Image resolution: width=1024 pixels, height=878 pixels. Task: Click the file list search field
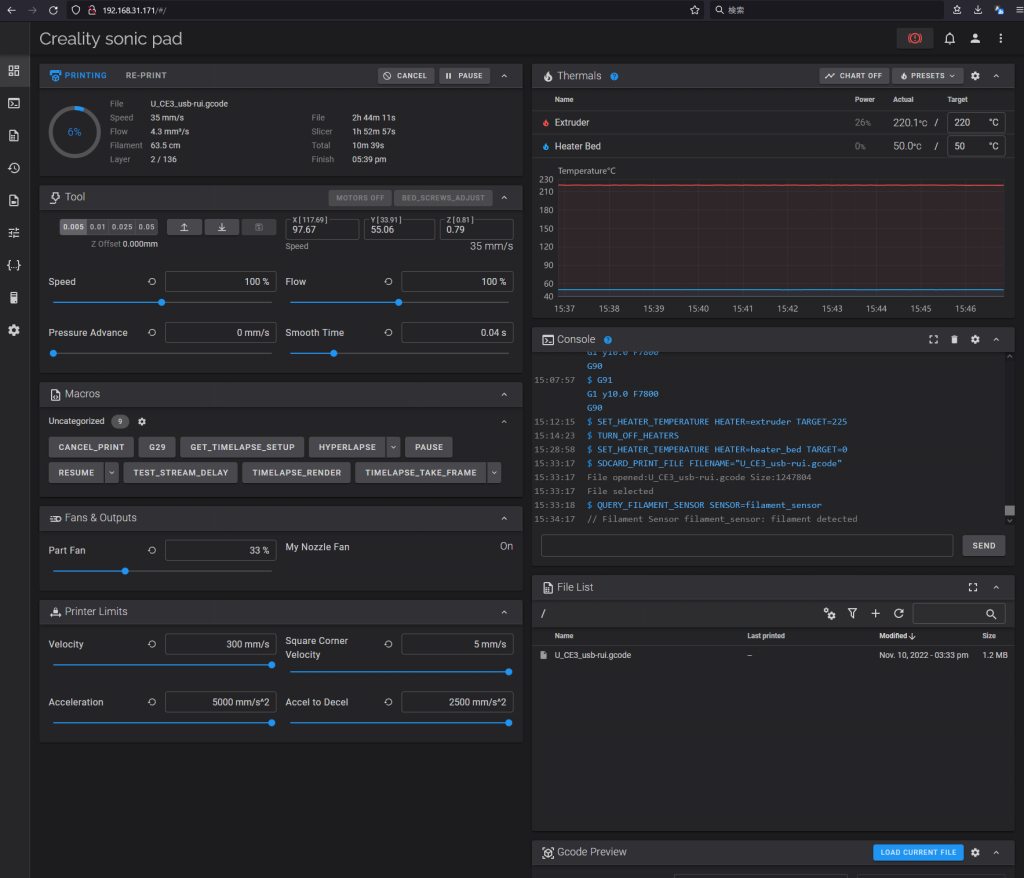[958, 613]
